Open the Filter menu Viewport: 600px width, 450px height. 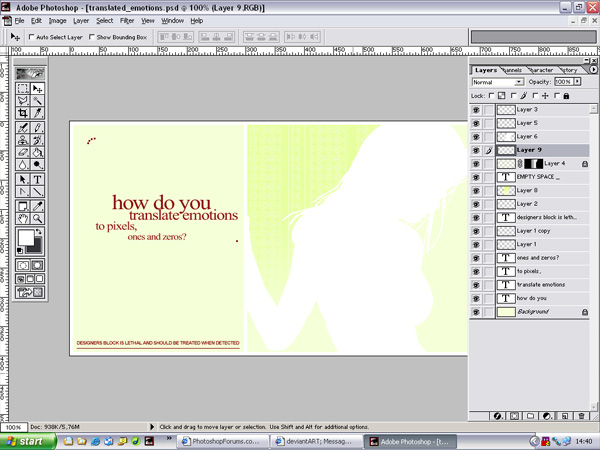click(x=127, y=20)
